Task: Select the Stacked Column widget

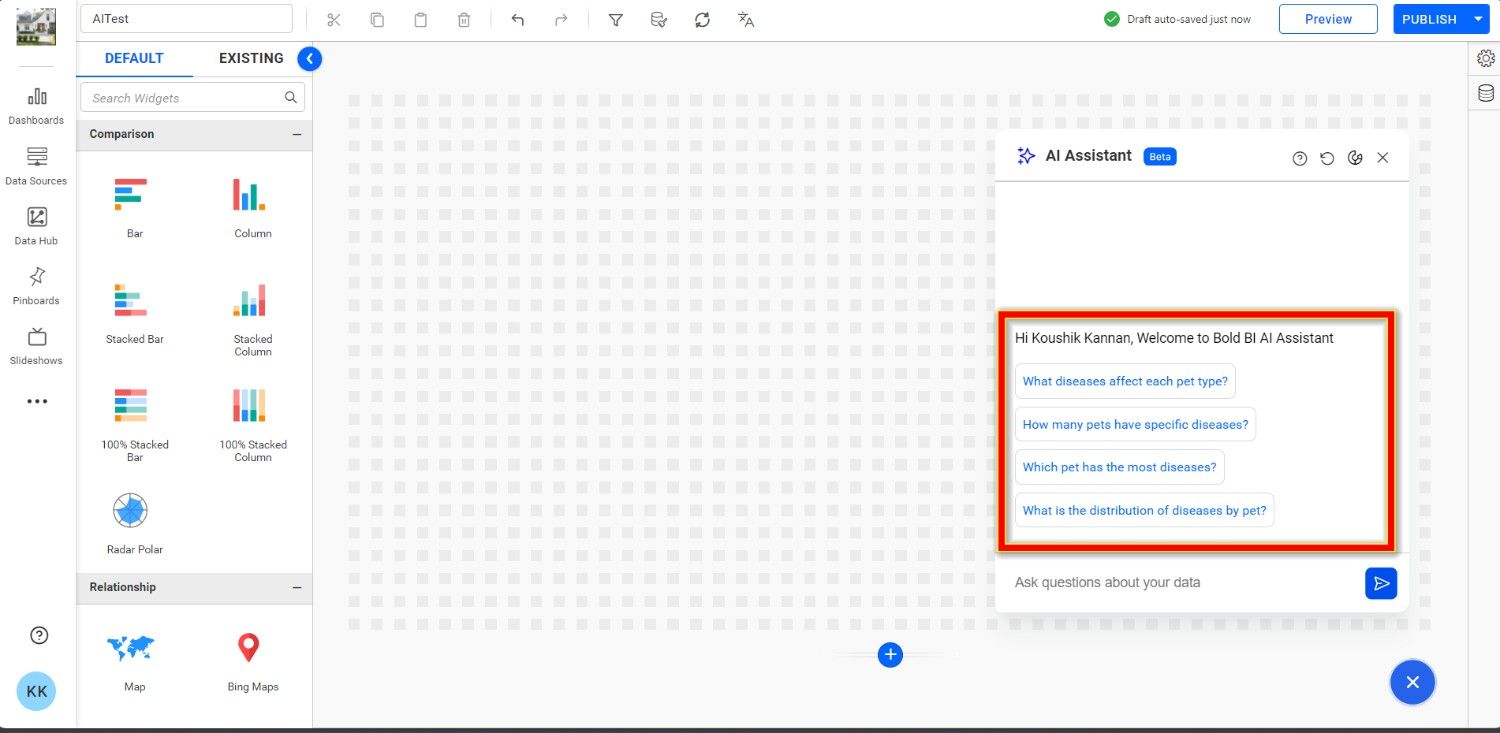Action: pos(252,319)
